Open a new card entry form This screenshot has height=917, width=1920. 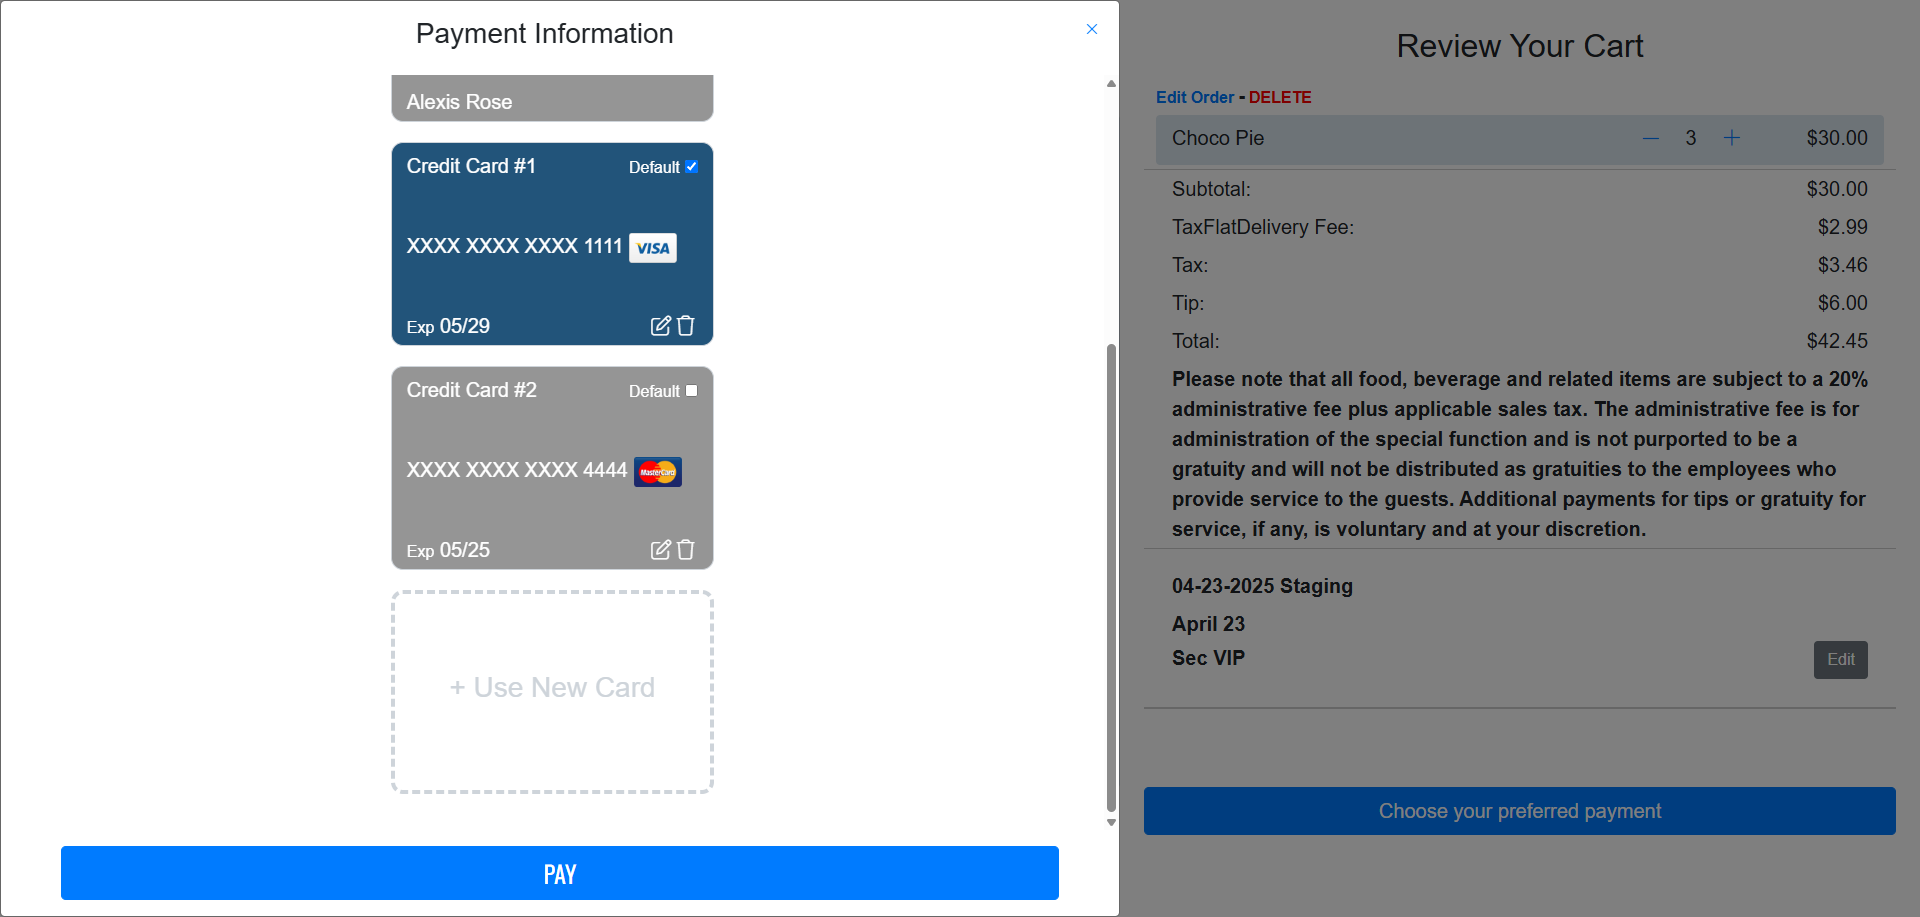[552, 688]
